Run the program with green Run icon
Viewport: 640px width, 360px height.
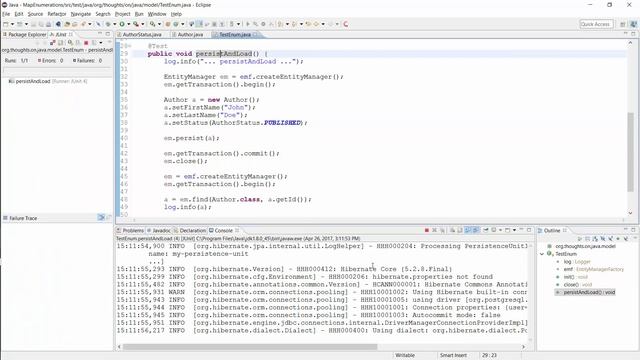(x=122, y=24)
